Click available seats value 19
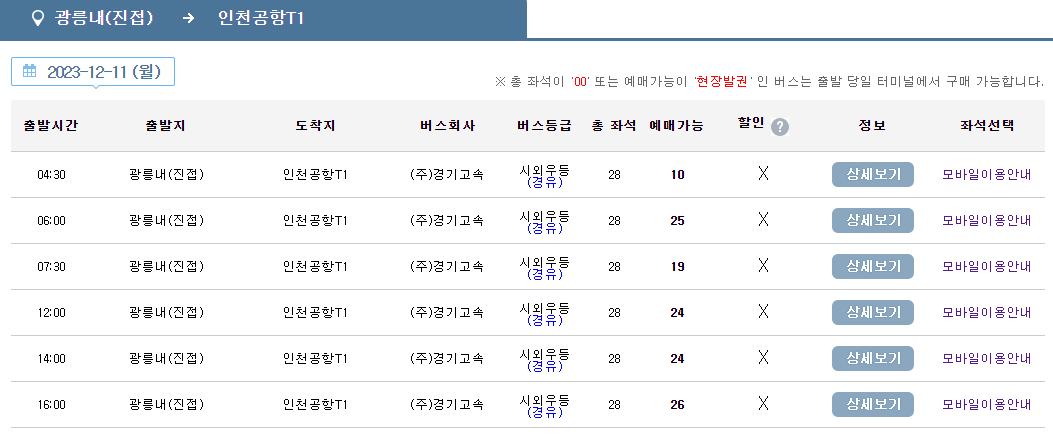 click(678, 267)
